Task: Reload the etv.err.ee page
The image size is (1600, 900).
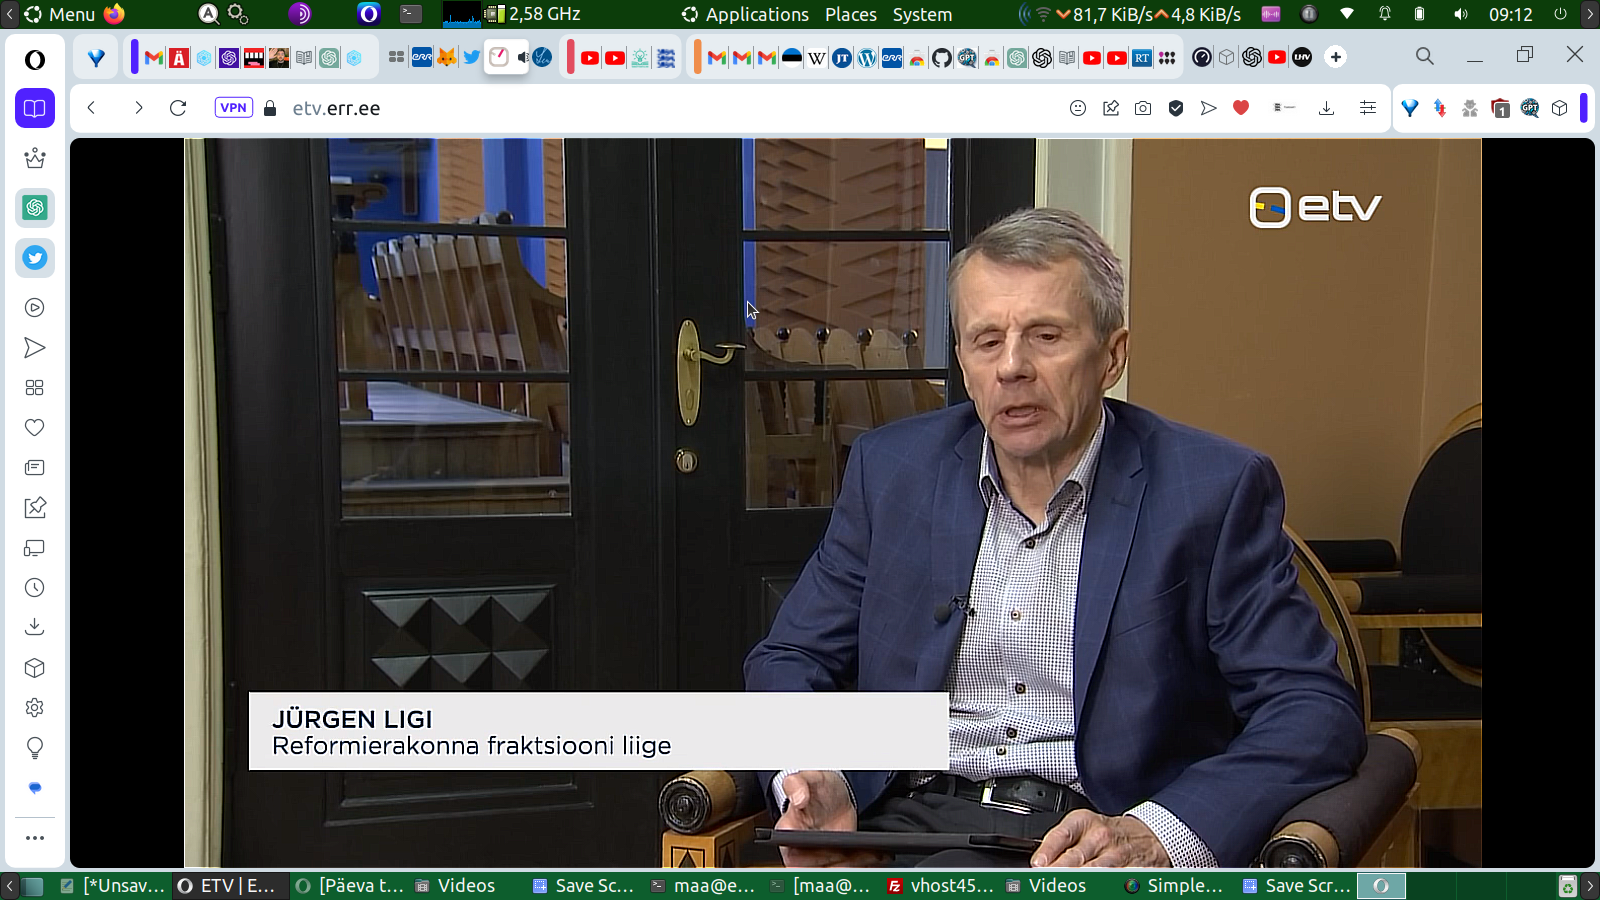Action: coord(178,108)
